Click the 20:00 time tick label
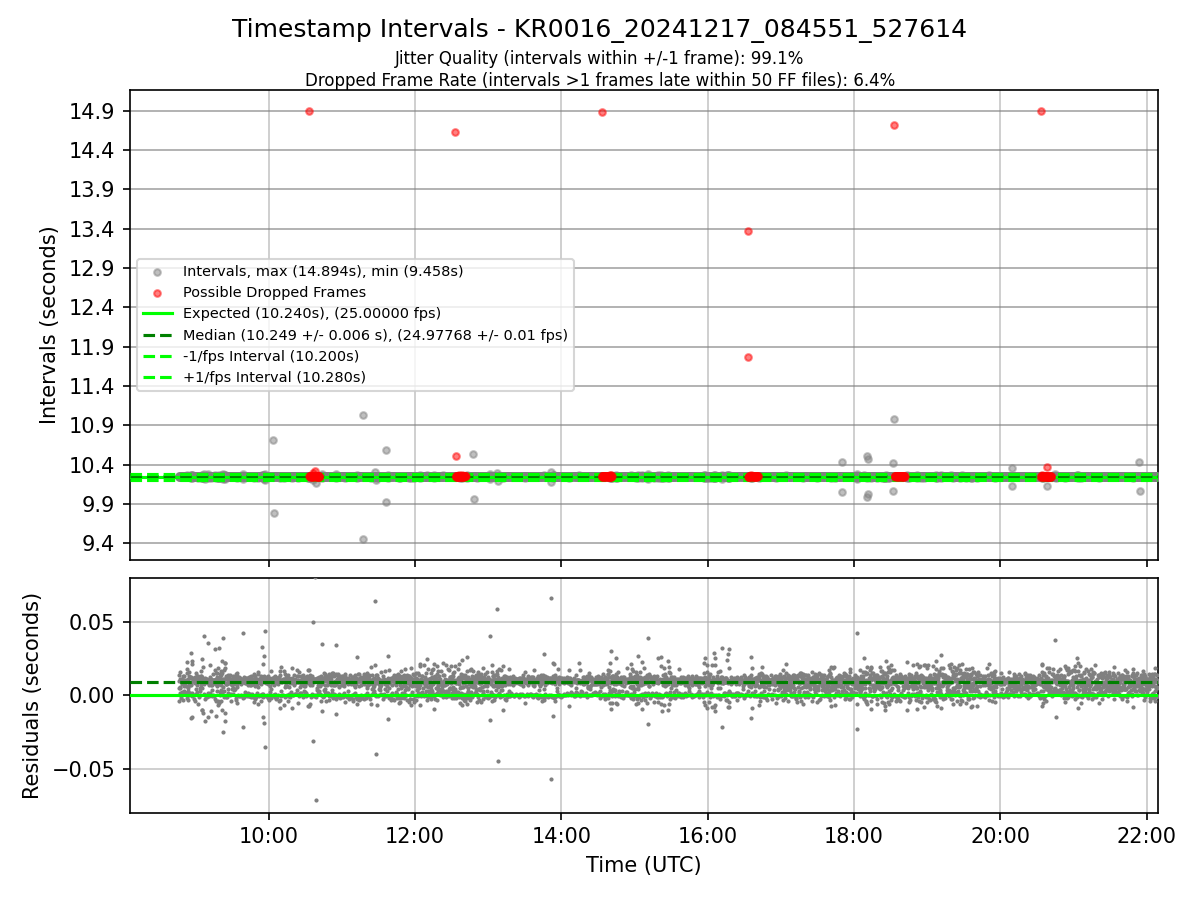The width and height of the screenshot is (1200, 900). click(1000, 836)
